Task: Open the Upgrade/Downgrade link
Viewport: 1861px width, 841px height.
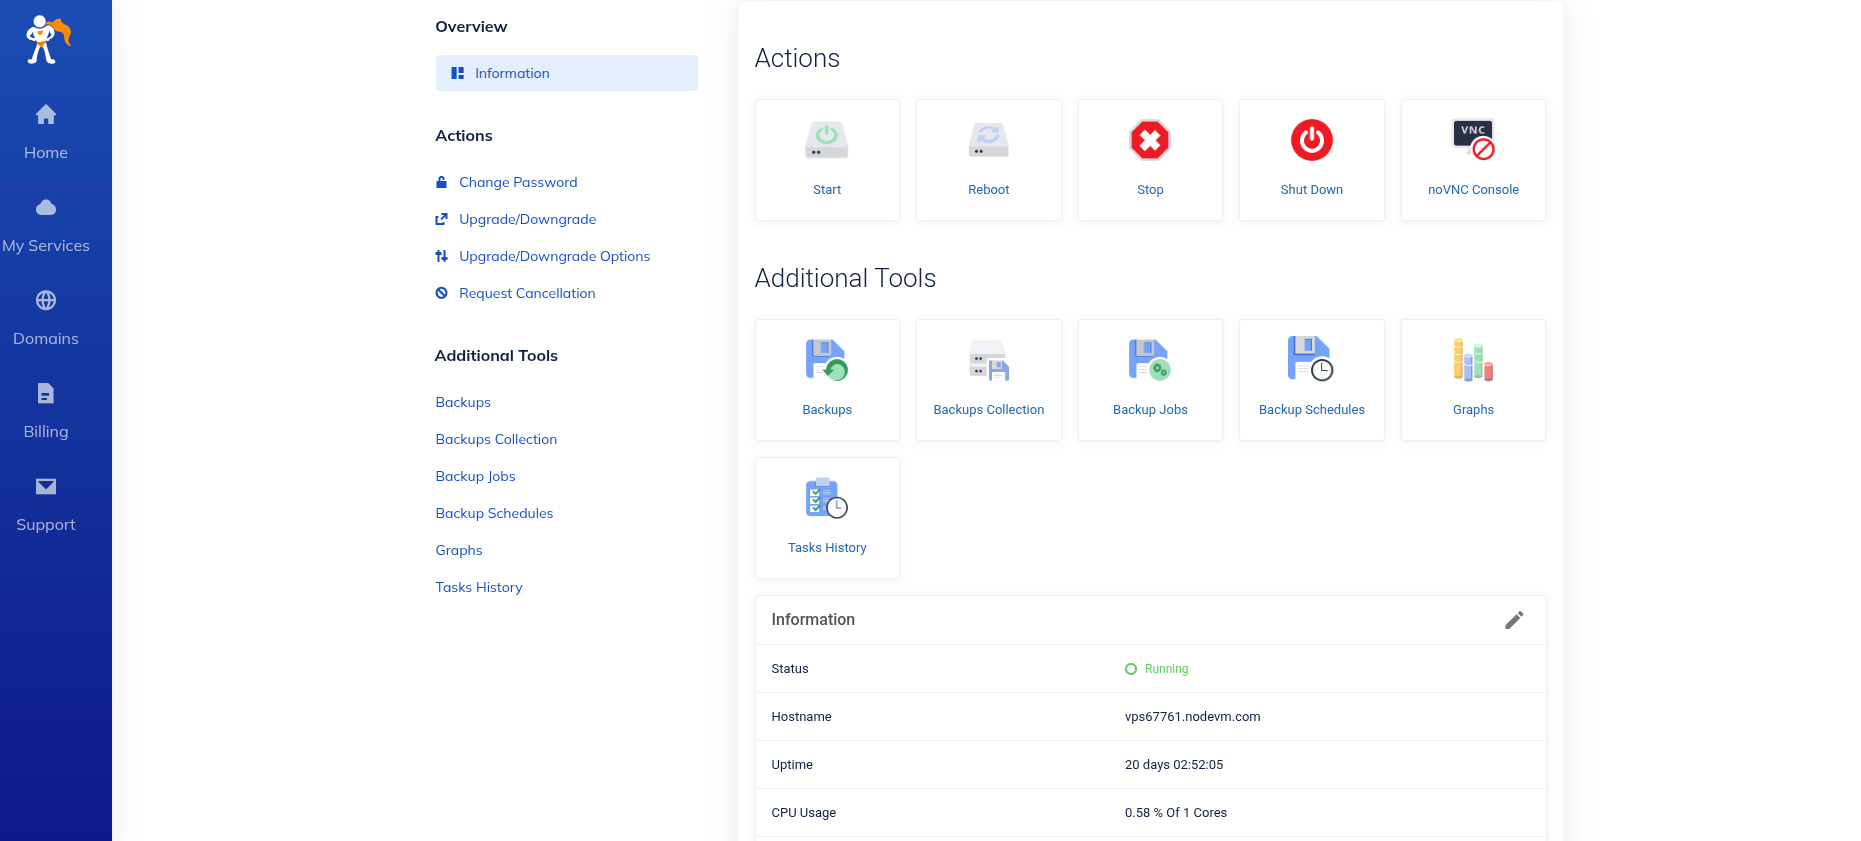Action: pos(527,219)
